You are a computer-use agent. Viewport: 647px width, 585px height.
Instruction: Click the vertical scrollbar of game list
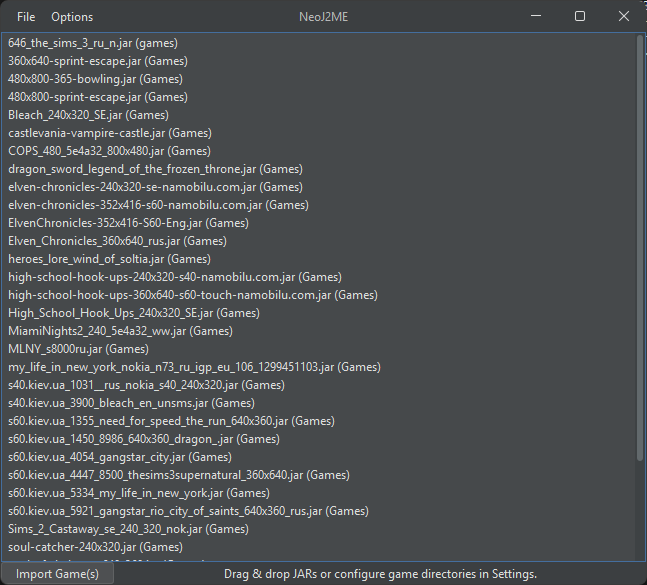(x=640, y=250)
